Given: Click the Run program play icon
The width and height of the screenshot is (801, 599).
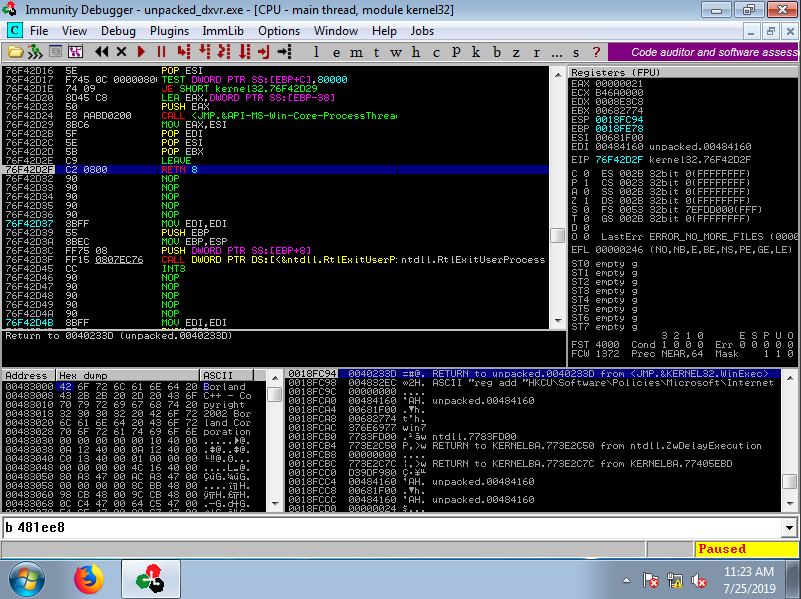Looking at the screenshot, I should (142, 52).
